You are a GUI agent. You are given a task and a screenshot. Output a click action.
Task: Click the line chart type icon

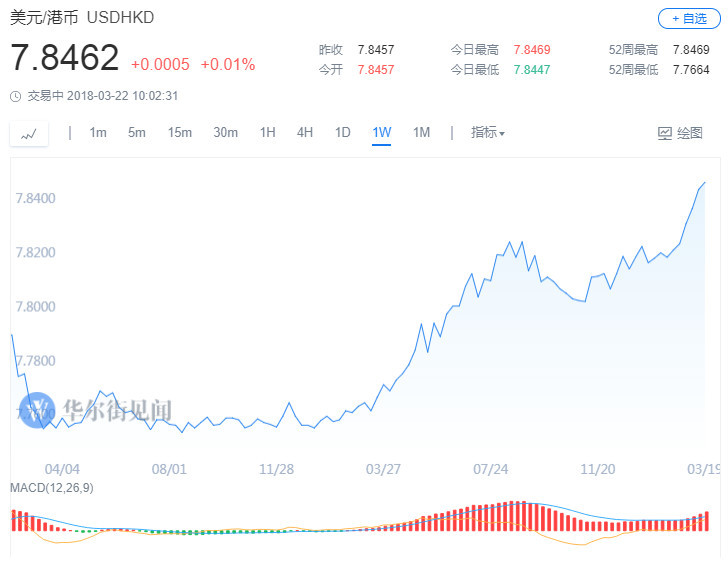[29, 133]
